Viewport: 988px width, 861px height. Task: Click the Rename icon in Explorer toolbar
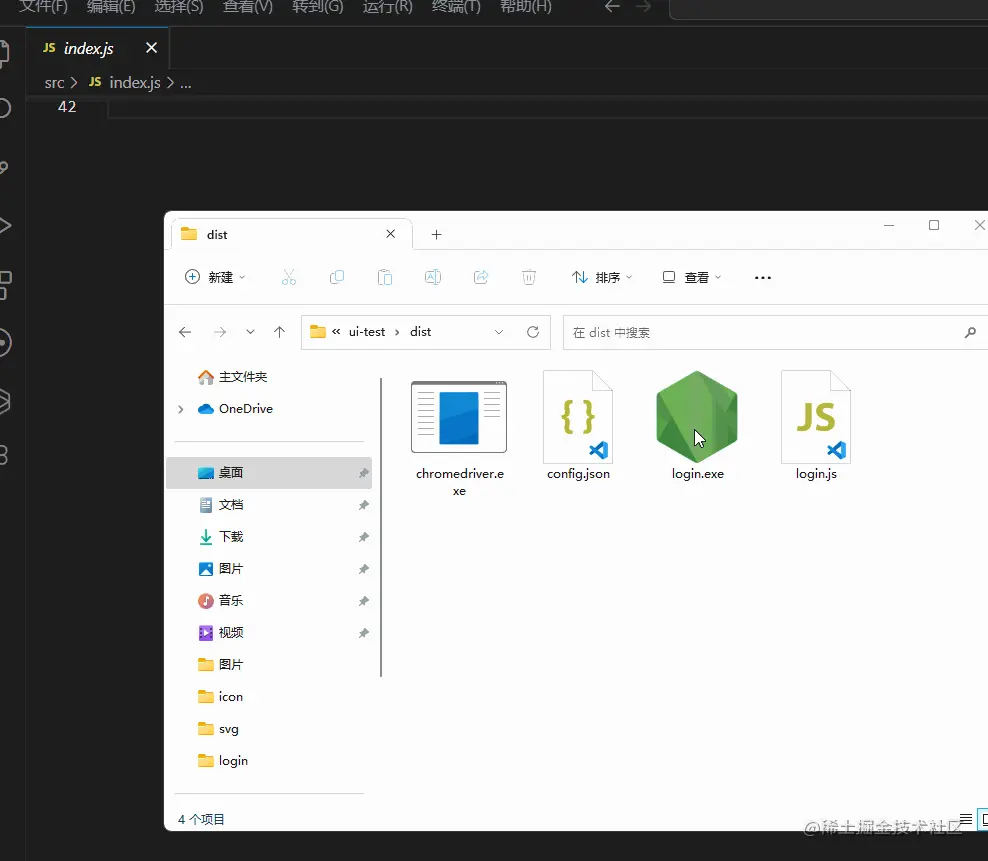[433, 277]
